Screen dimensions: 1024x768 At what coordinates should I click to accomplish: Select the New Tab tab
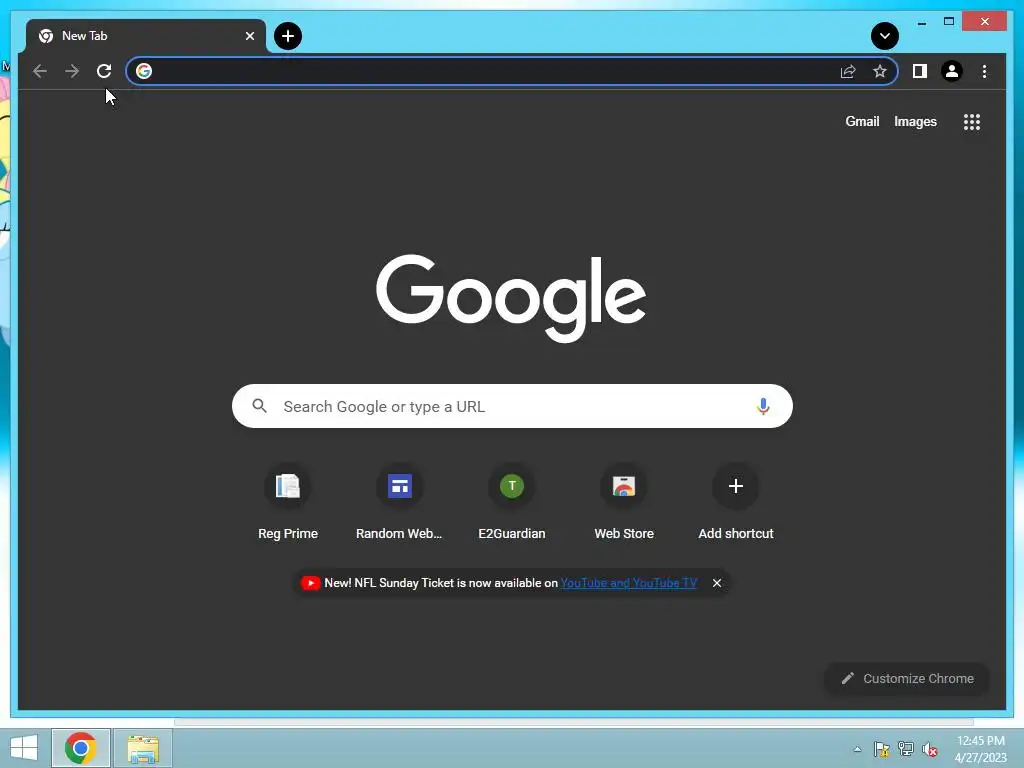click(x=146, y=36)
